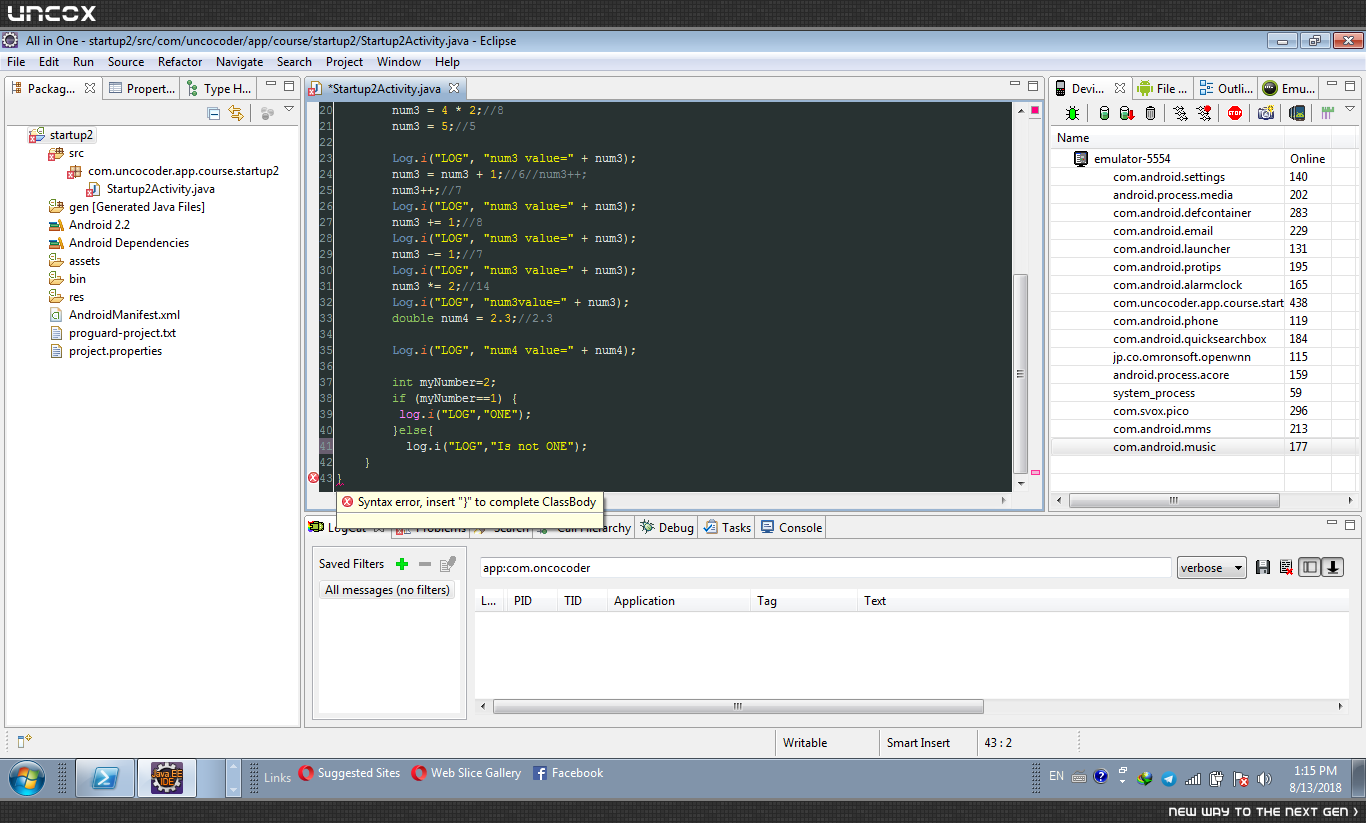Click the Tag column header in LogCat

[803, 601]
